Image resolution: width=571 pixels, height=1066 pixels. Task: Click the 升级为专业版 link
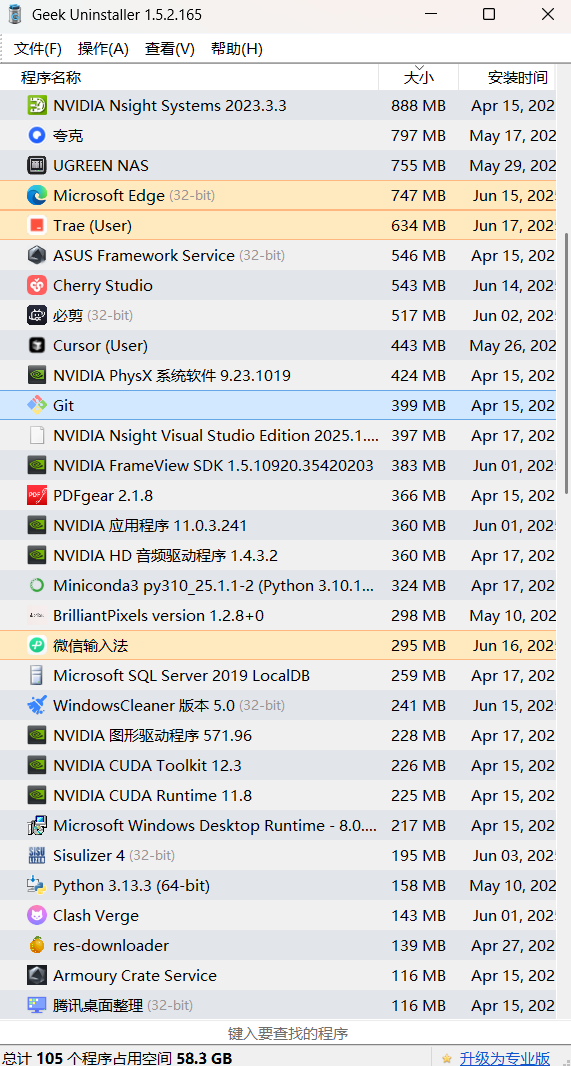click(x=504, y=1058)
